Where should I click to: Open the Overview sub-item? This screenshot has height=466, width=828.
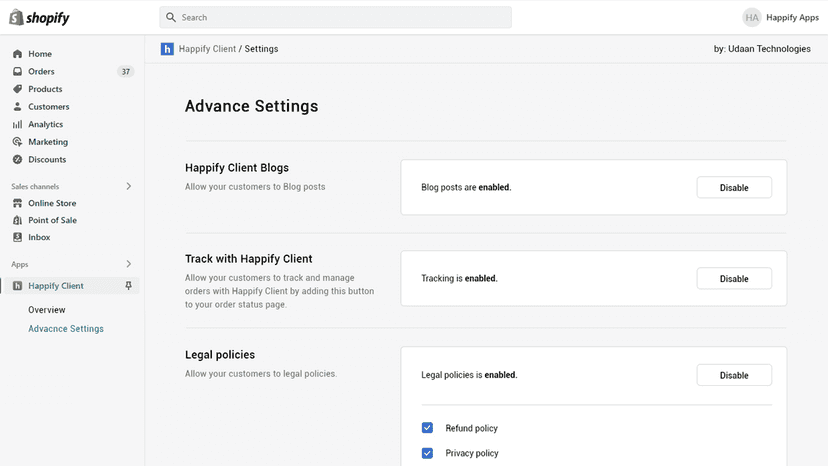(47, 310)
